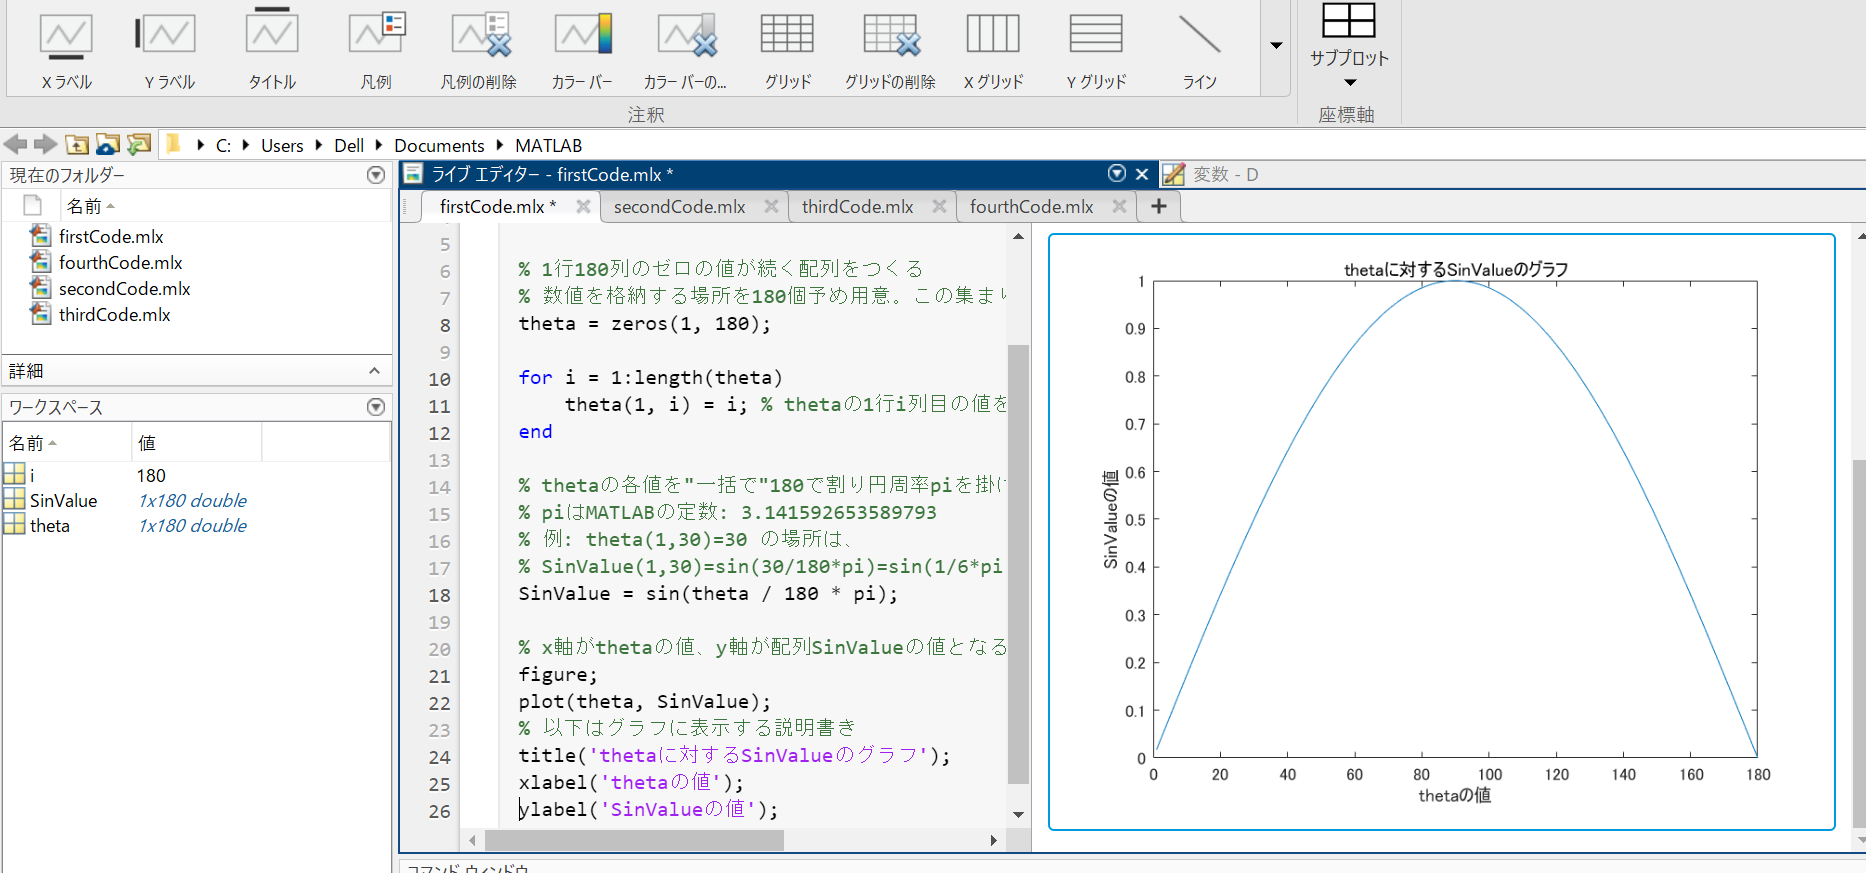Enable the X grid (Xグリッド)
1866x873 pixels.
[993, 50]
